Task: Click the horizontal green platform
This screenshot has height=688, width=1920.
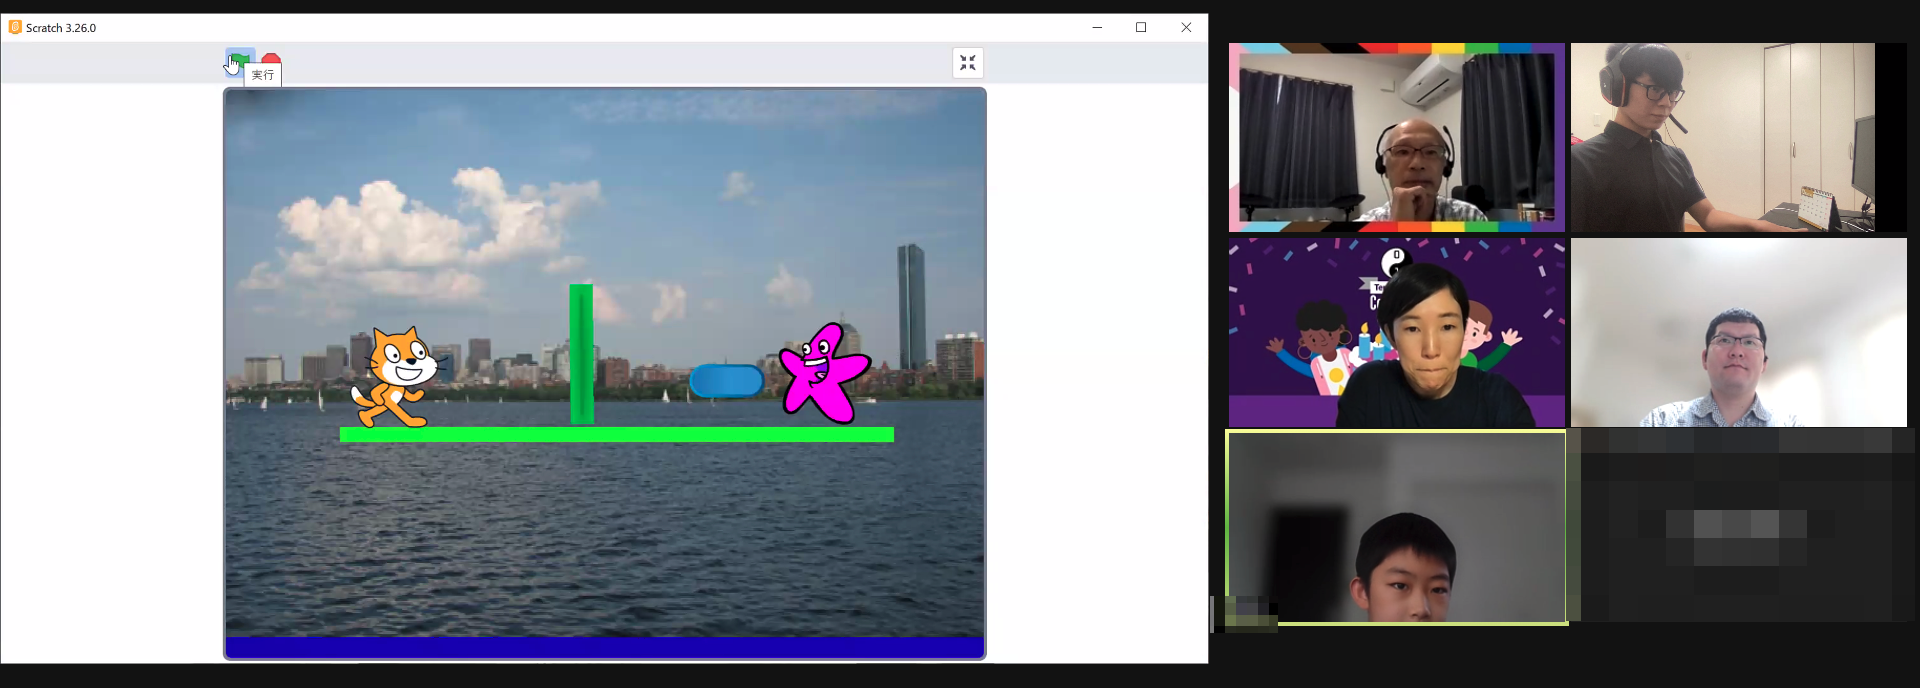Action: (617, 435)
